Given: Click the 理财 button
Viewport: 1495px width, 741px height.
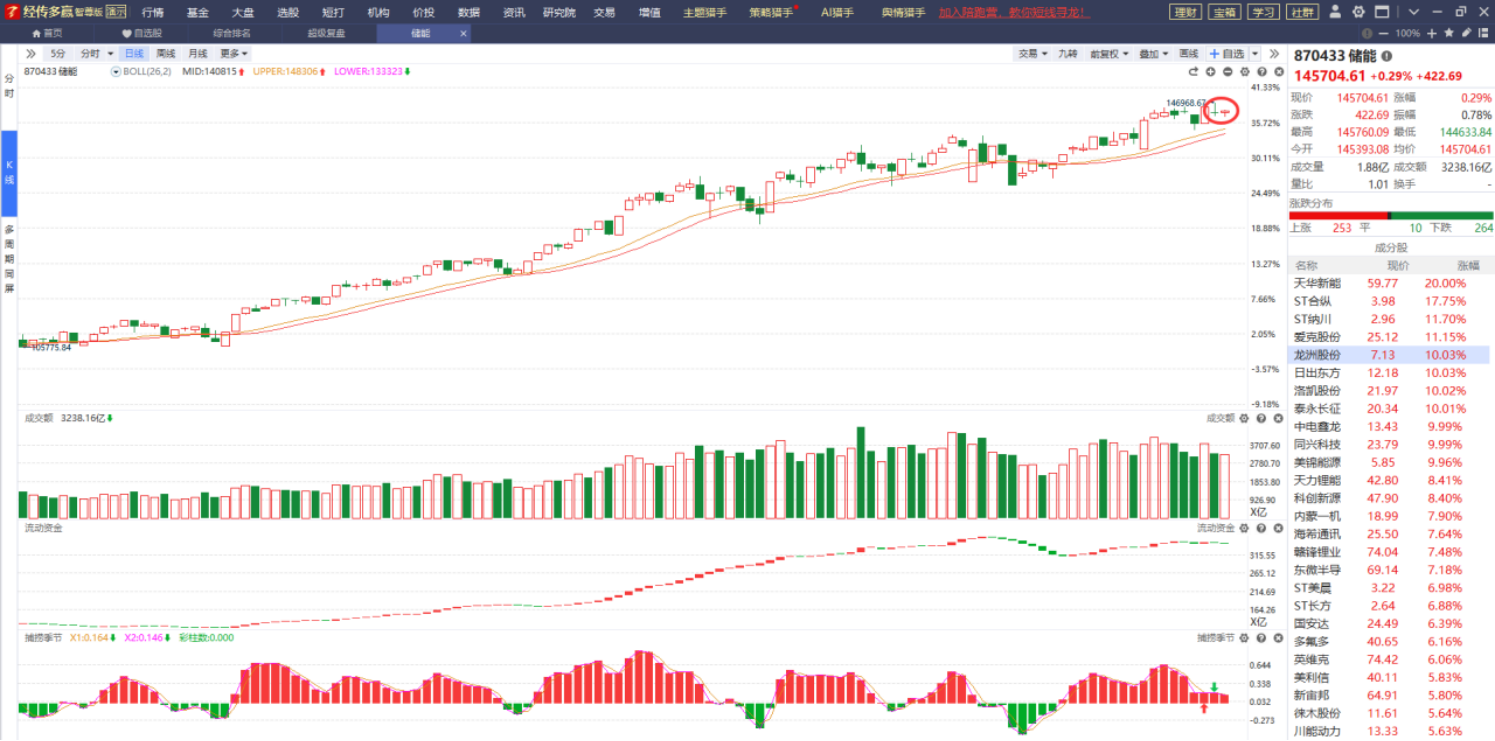Looking at the screenshot, I should 1186,12.
